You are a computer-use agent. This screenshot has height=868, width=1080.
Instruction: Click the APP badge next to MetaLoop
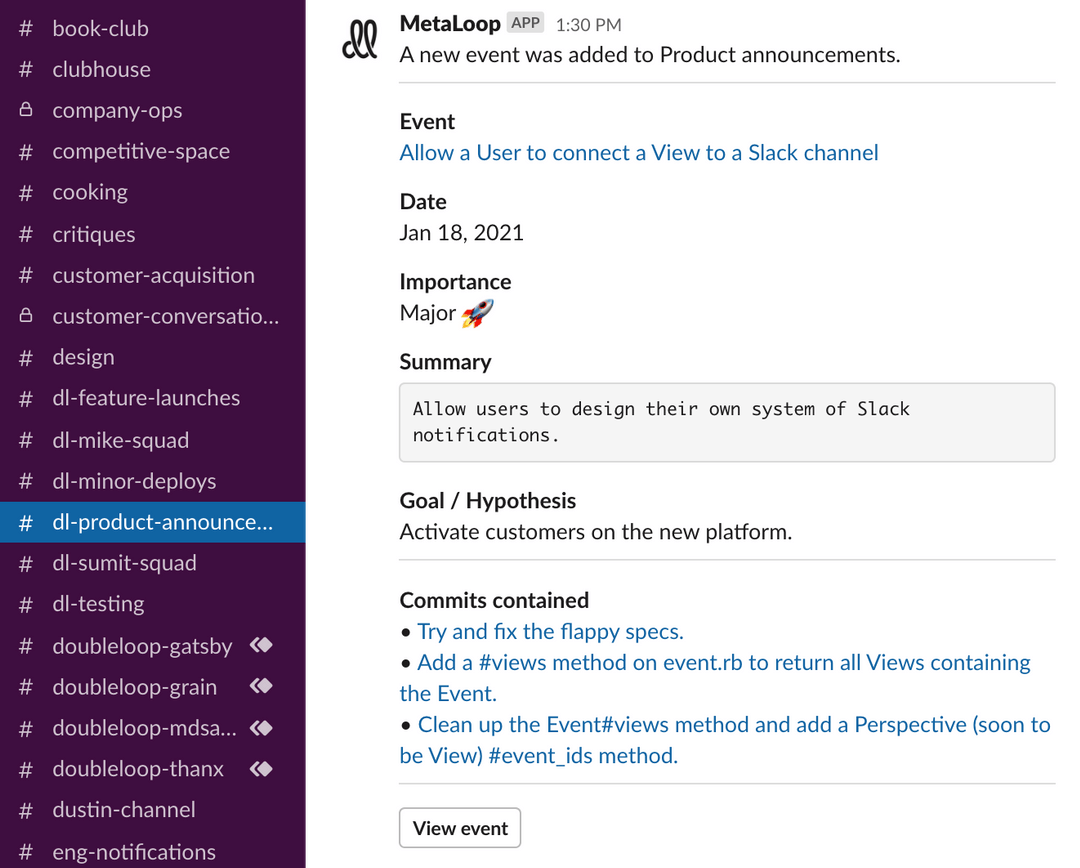coord(524,22)
